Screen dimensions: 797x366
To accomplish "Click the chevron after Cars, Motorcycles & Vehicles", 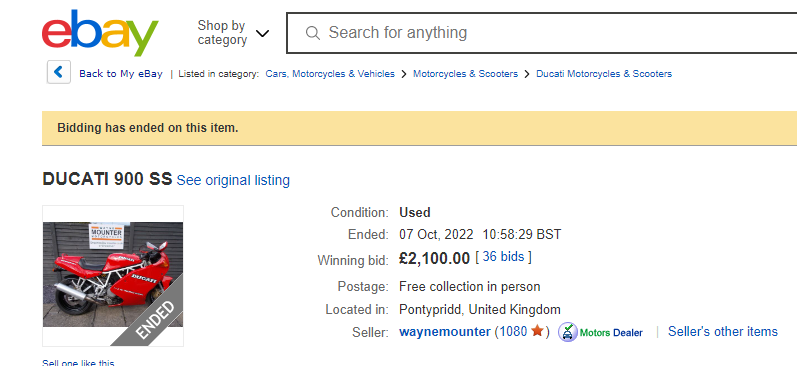I will pyautogui.click(x=404, y=74).
